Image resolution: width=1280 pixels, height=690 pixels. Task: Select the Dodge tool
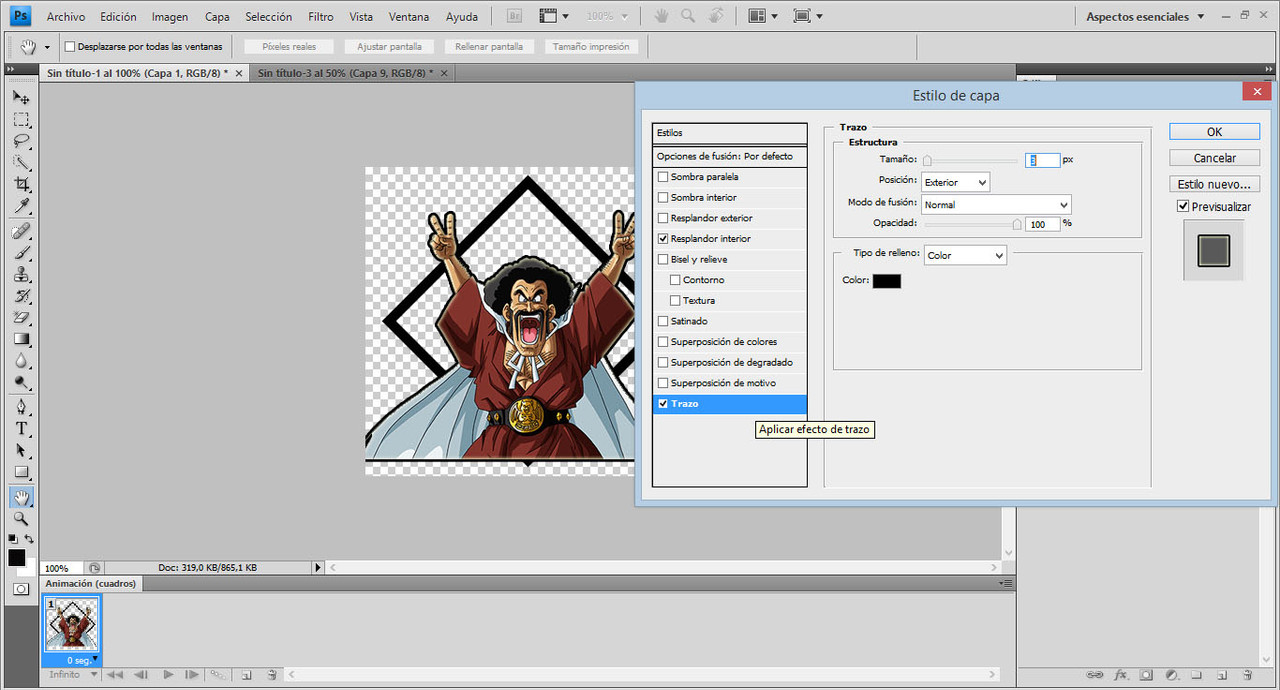coord(21,383)
